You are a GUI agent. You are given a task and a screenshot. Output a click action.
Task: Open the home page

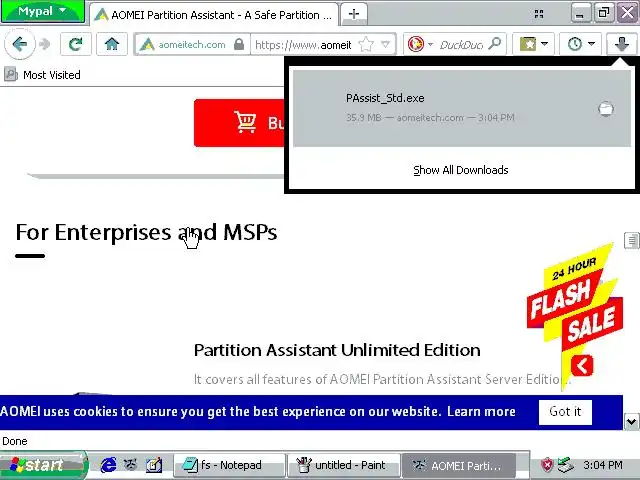pyautogui.click(x=111, y=44)
